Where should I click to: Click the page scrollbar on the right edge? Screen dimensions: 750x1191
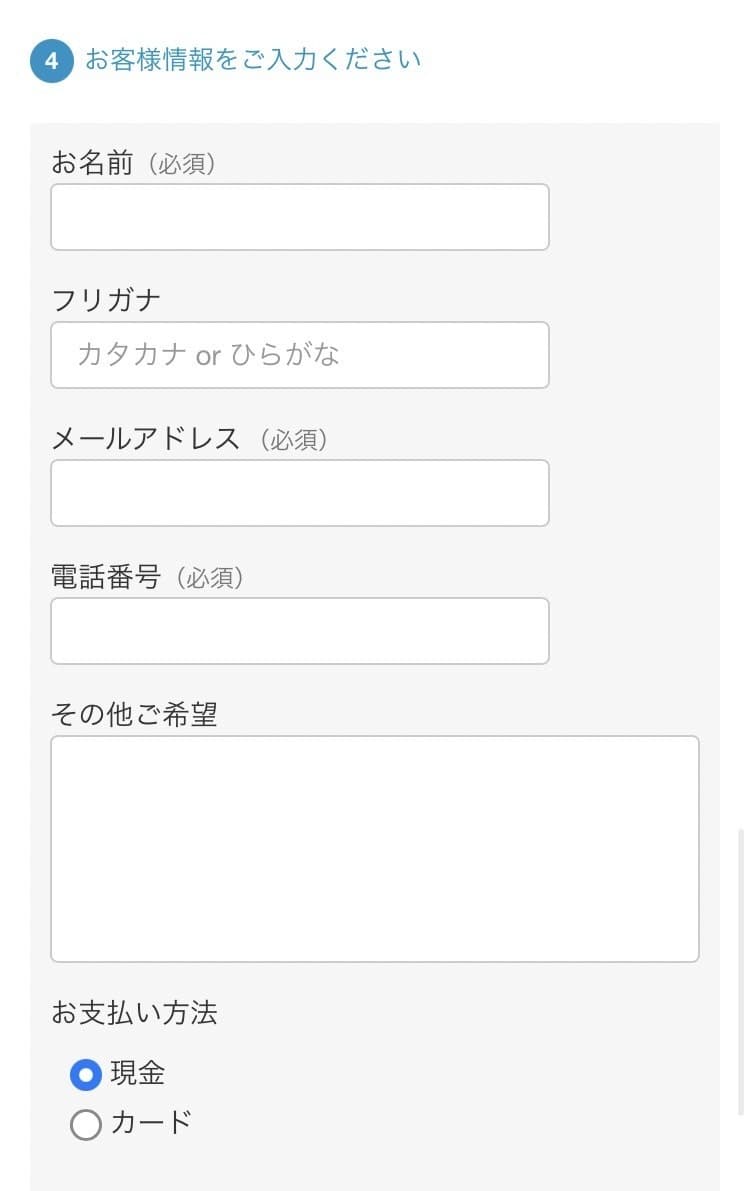[x=740, y=970]
